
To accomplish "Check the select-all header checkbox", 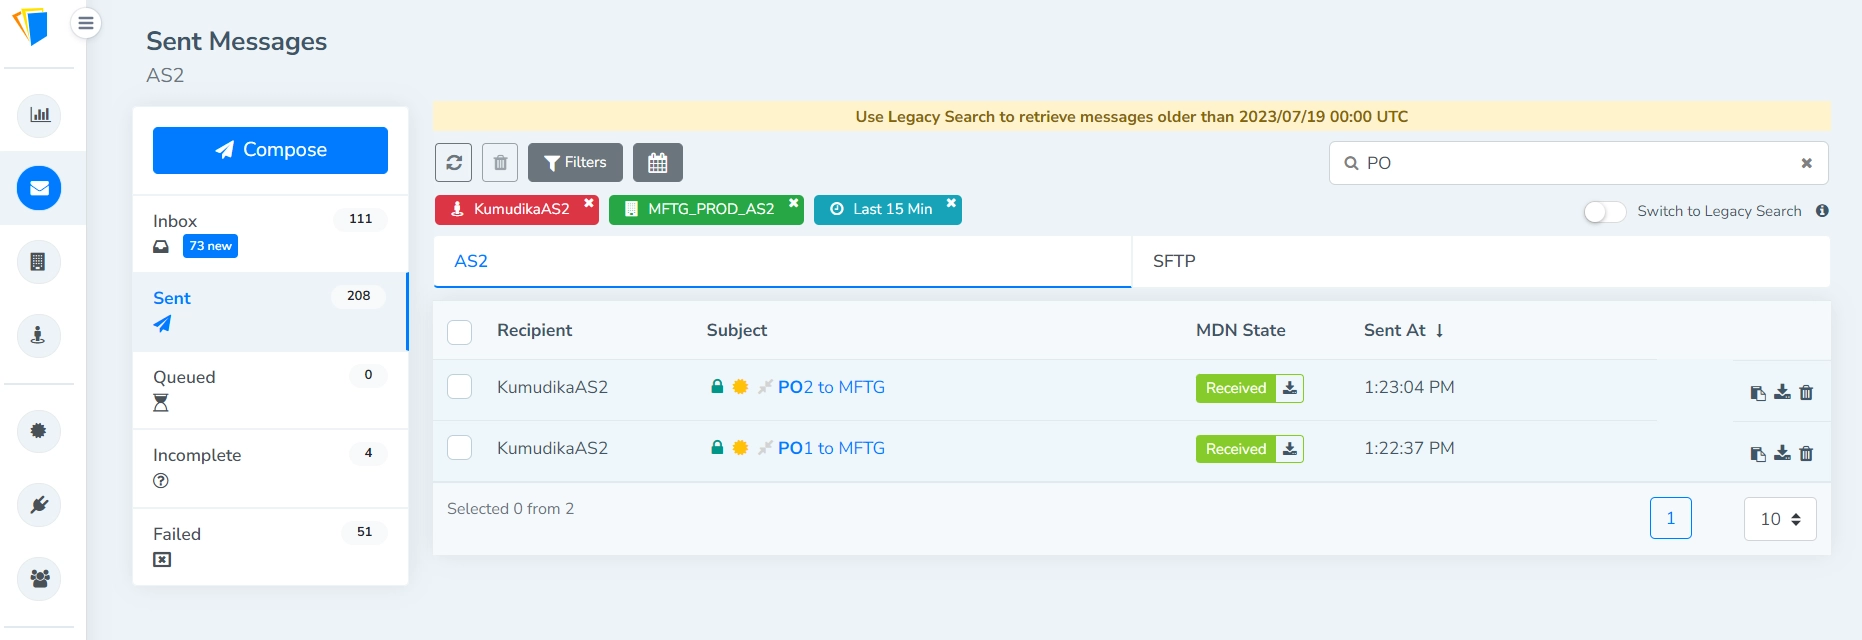I will click(x=459, y=332).
